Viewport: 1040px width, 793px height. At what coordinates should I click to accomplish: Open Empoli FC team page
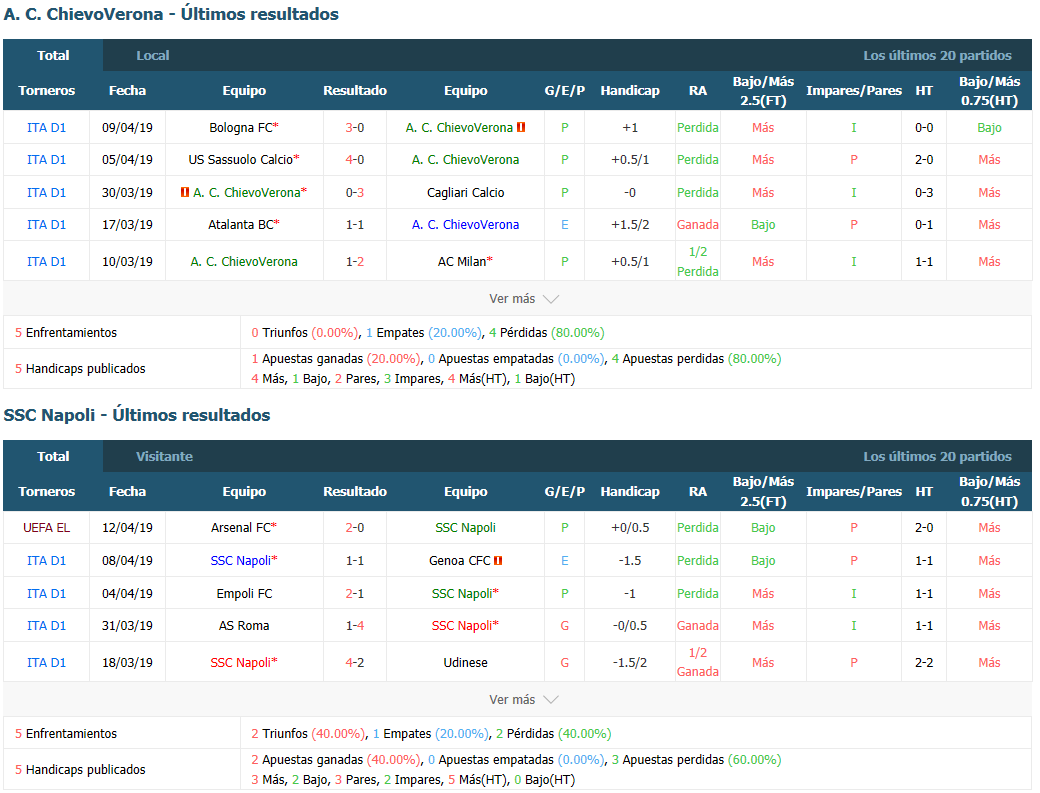point(244,593)
